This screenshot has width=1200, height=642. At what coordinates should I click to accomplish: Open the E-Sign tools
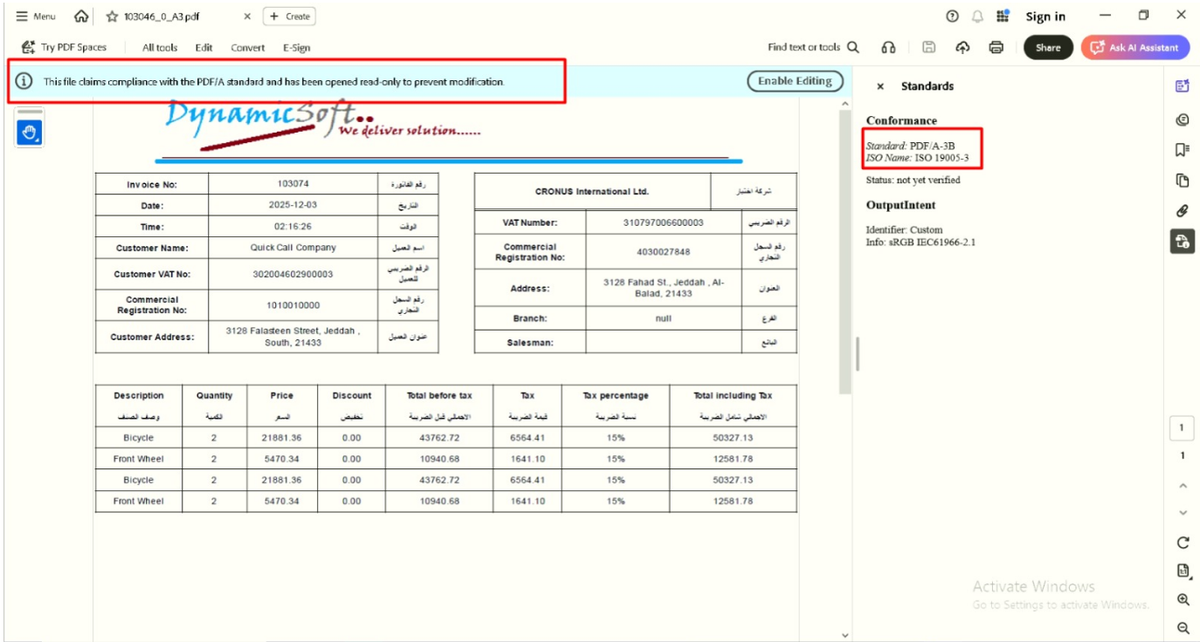(296, 47)
